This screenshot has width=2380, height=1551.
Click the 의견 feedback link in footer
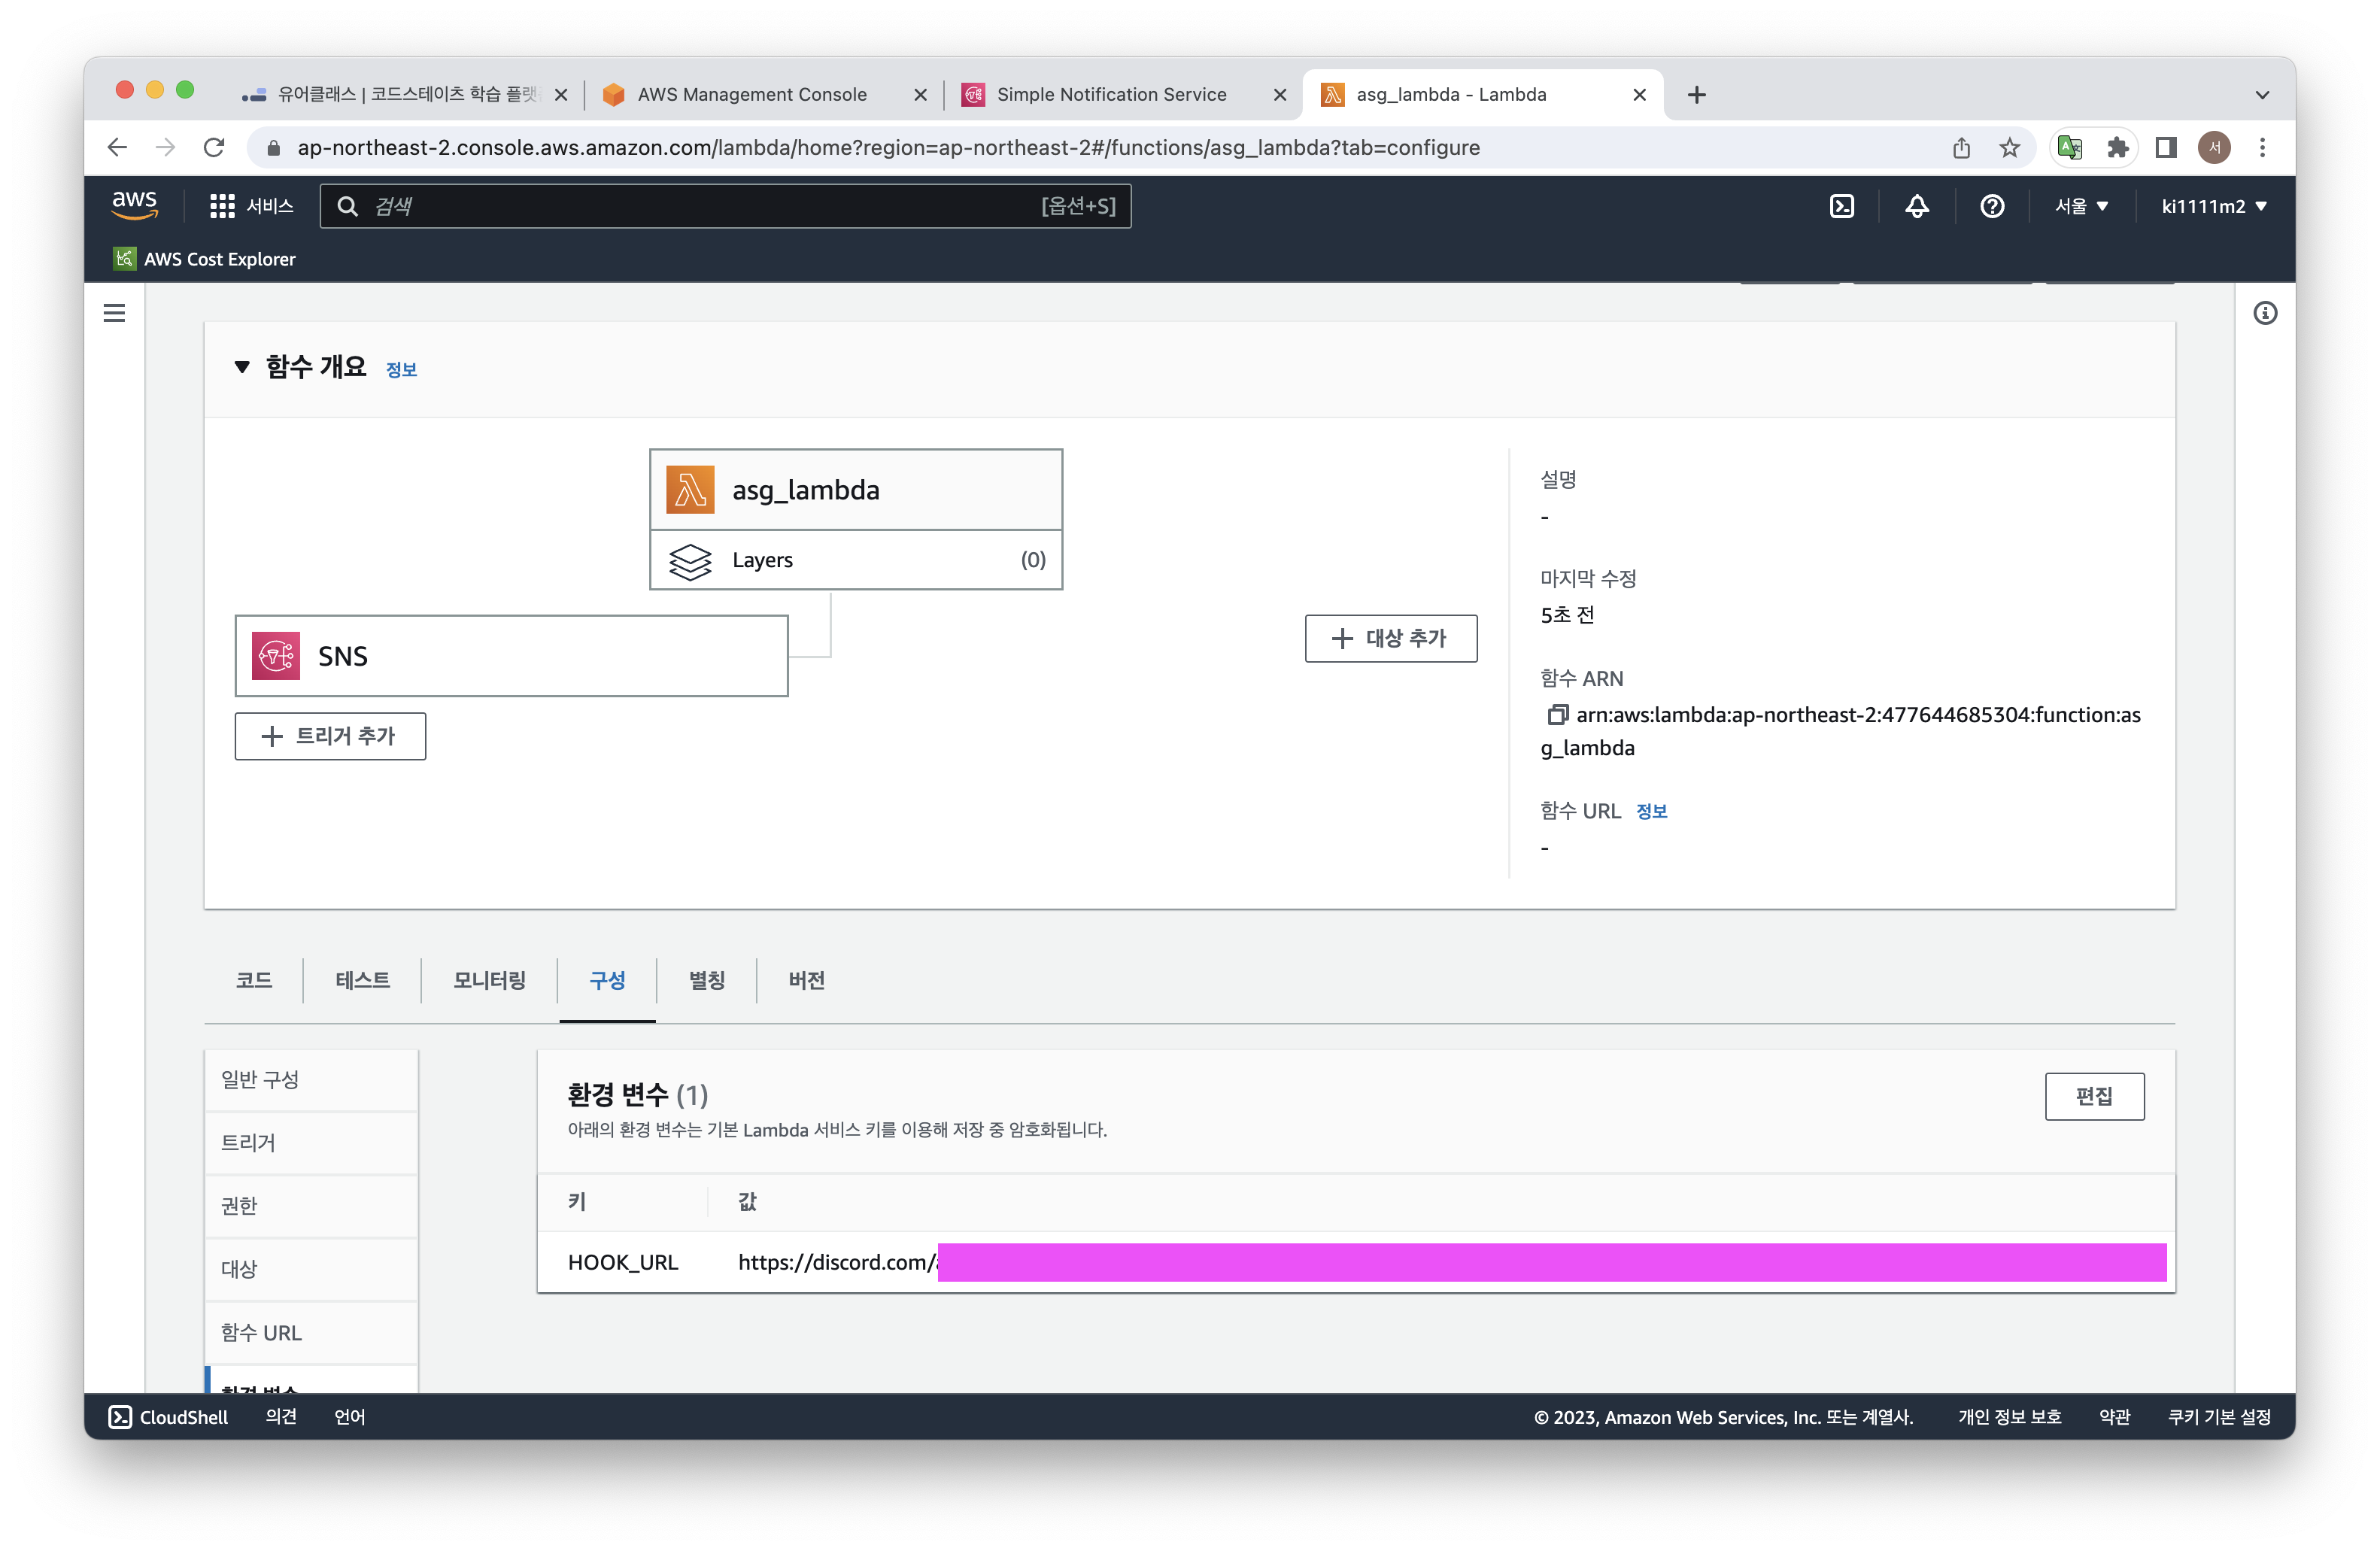click(x=281, y=1417)
